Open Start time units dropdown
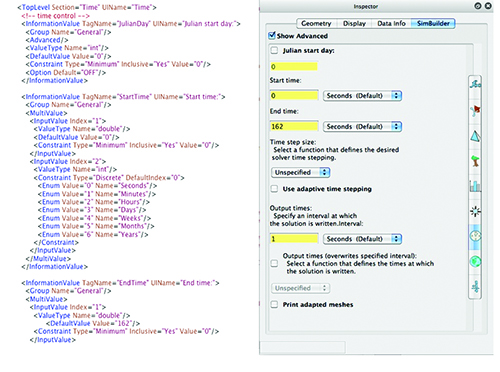Screen dimensions: 500x372 tap(362, 96)
